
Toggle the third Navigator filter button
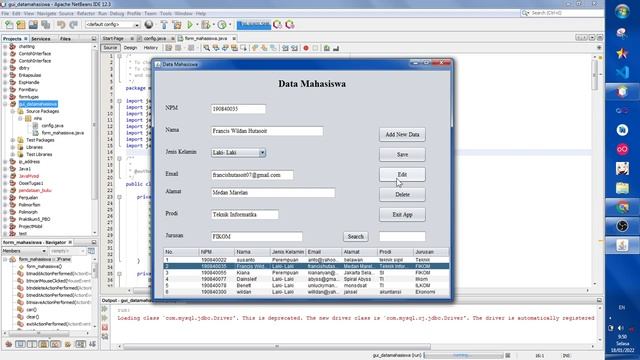(x=32, y=344)
